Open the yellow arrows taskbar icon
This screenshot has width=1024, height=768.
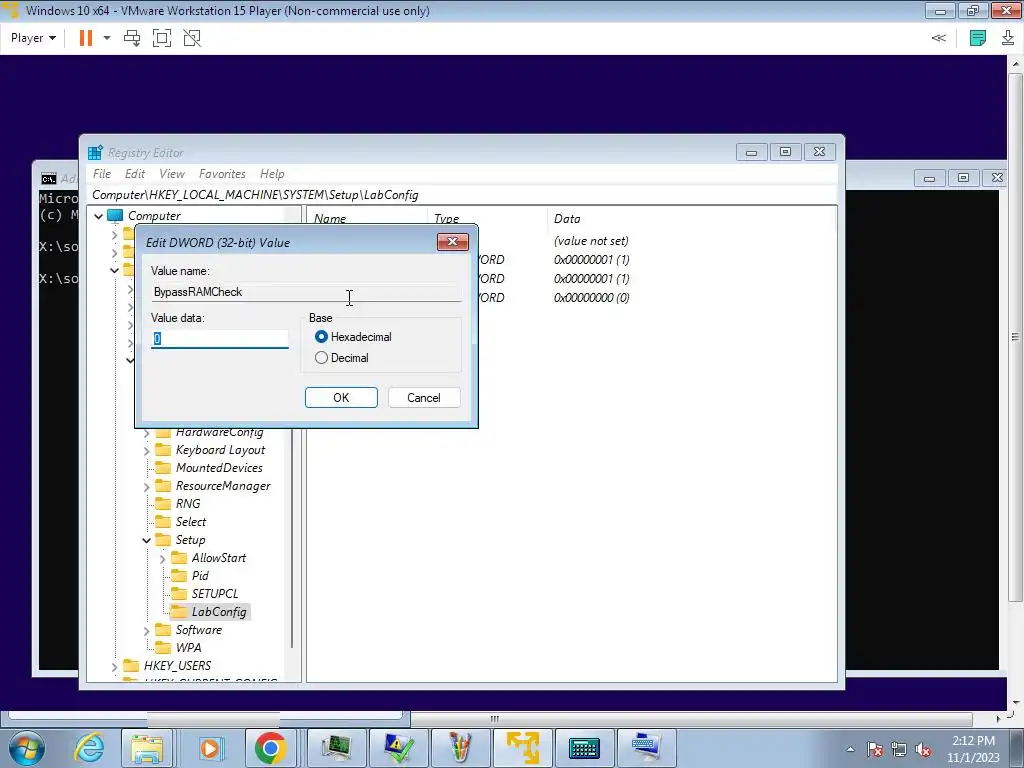[x=522, y=748]
